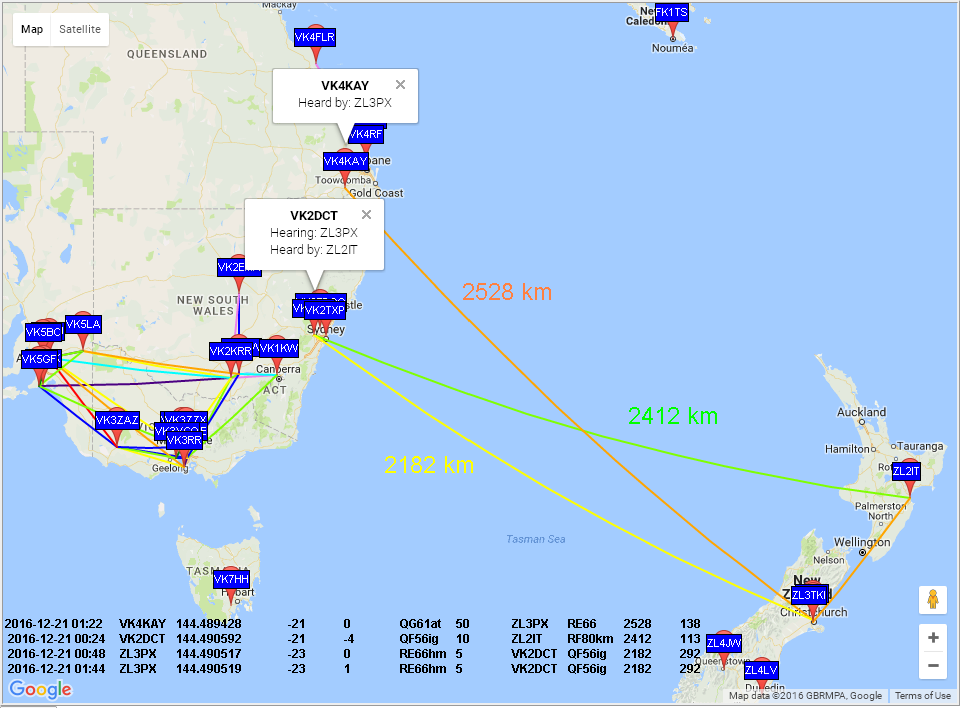Select the FK1TS station marker
The image size is (961, 708).
[x=671, y=13]
